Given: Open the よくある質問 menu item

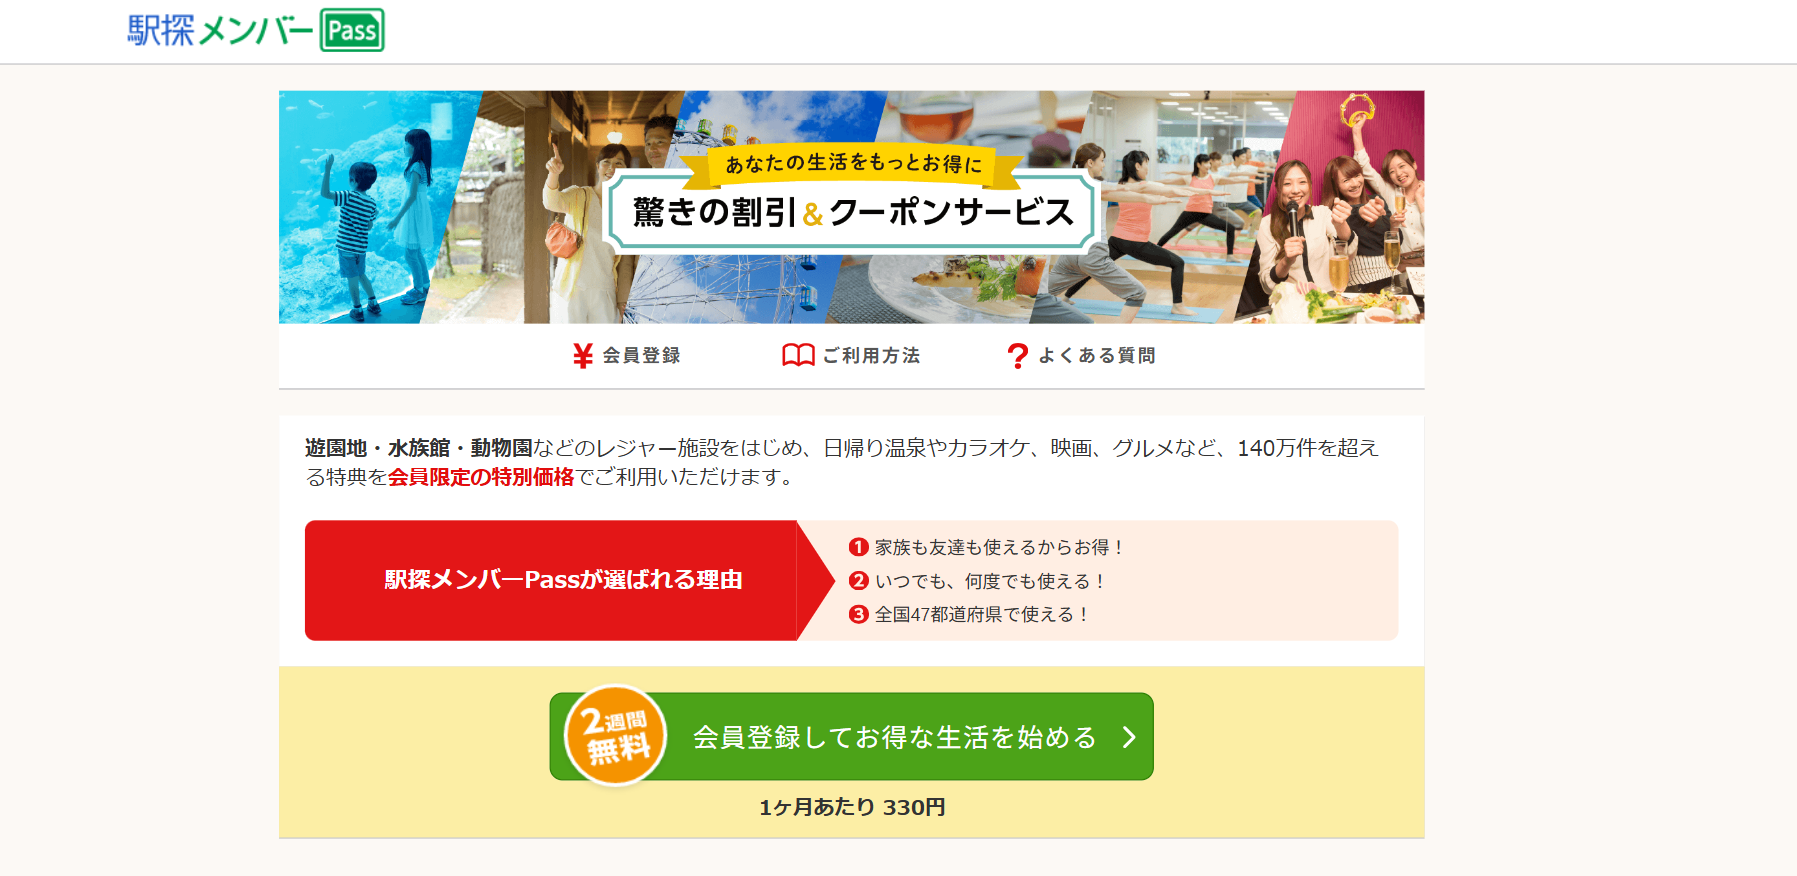Looking at the screenshot, I should pos(1081,356).
